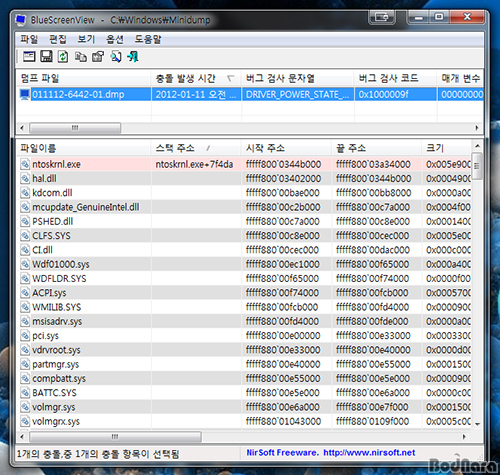Select the vdrvroot.sys row
This screenshot has height=475, width=500.
[244, 350]
